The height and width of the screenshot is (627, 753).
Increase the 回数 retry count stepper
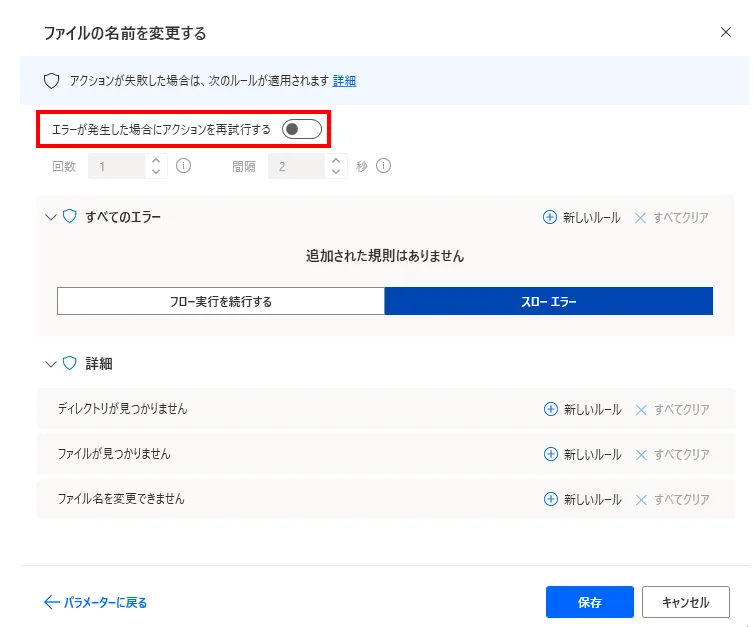tap(156, 160)
